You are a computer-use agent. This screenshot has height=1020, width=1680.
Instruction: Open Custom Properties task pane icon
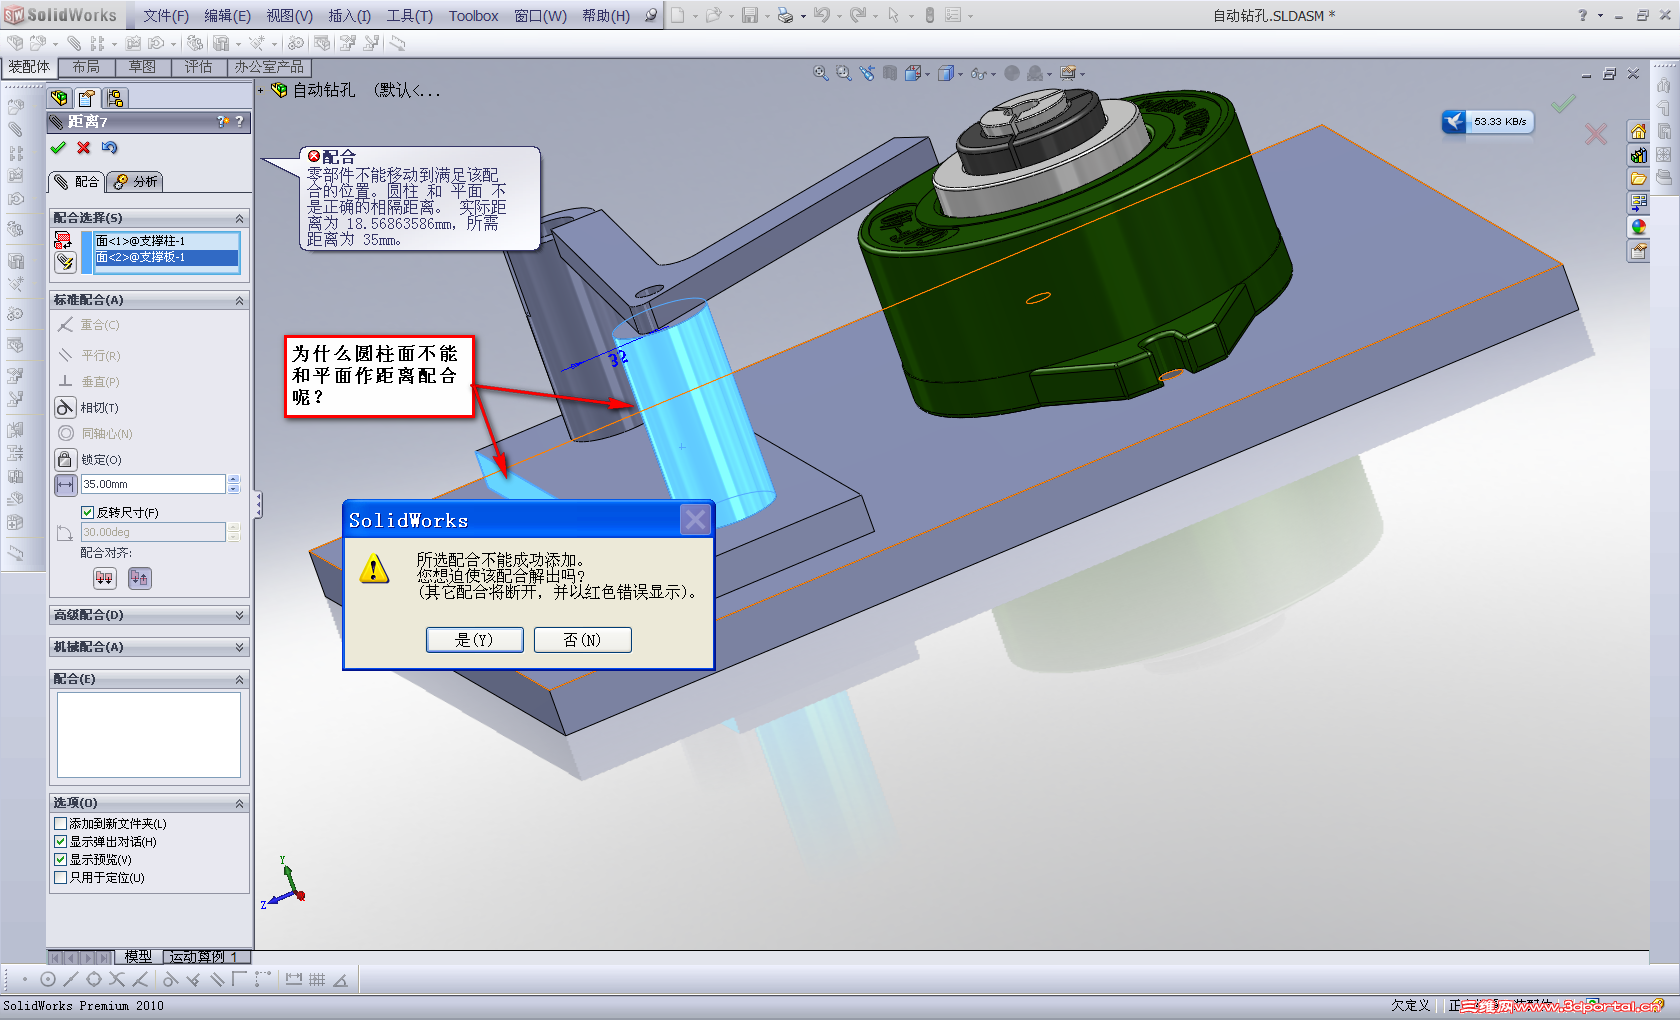(x=1638, y=251)
